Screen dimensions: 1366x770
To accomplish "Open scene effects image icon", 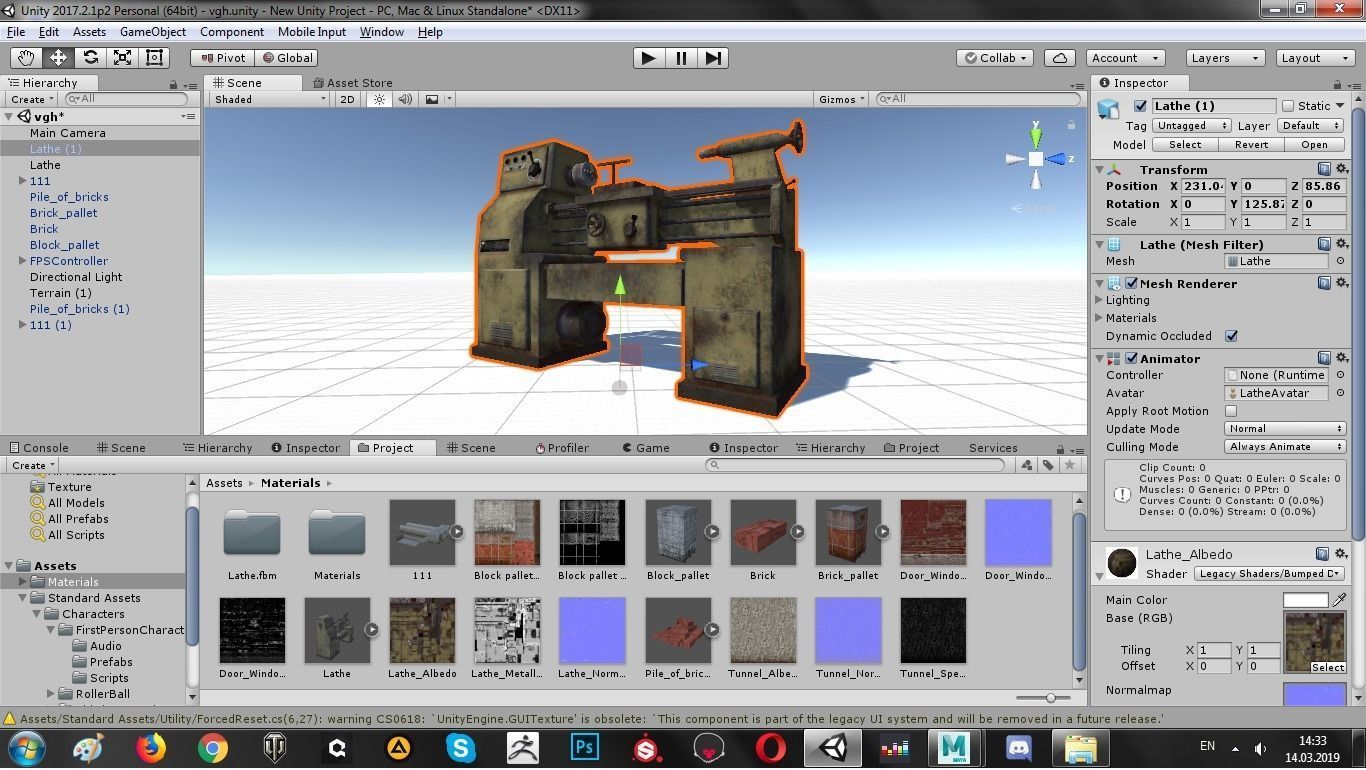I will coord(432,99).
